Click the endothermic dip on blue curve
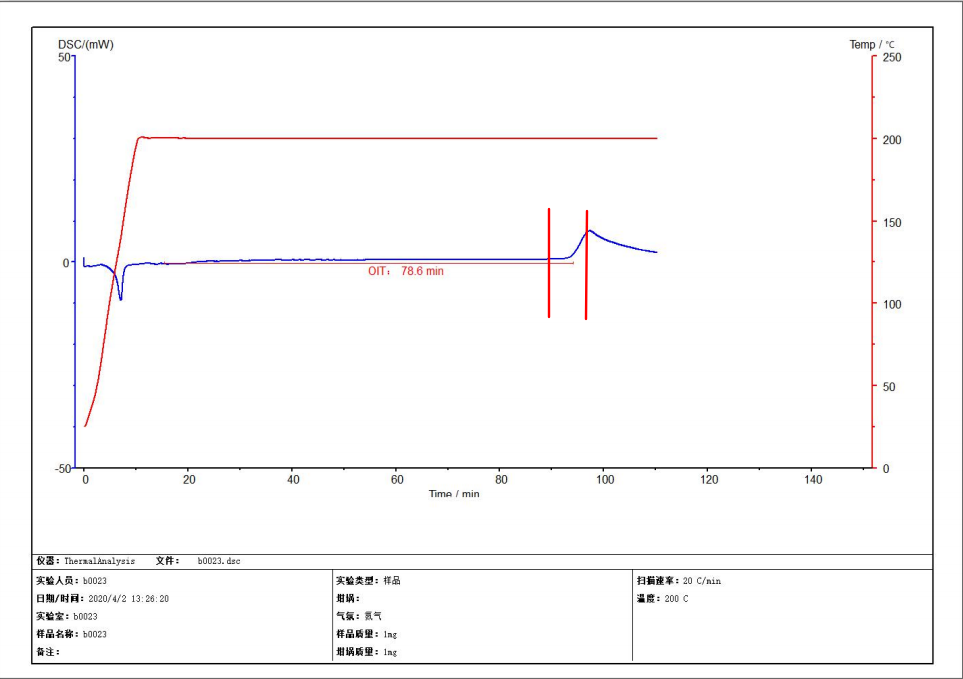963x679 pixels. click(121, 297)
